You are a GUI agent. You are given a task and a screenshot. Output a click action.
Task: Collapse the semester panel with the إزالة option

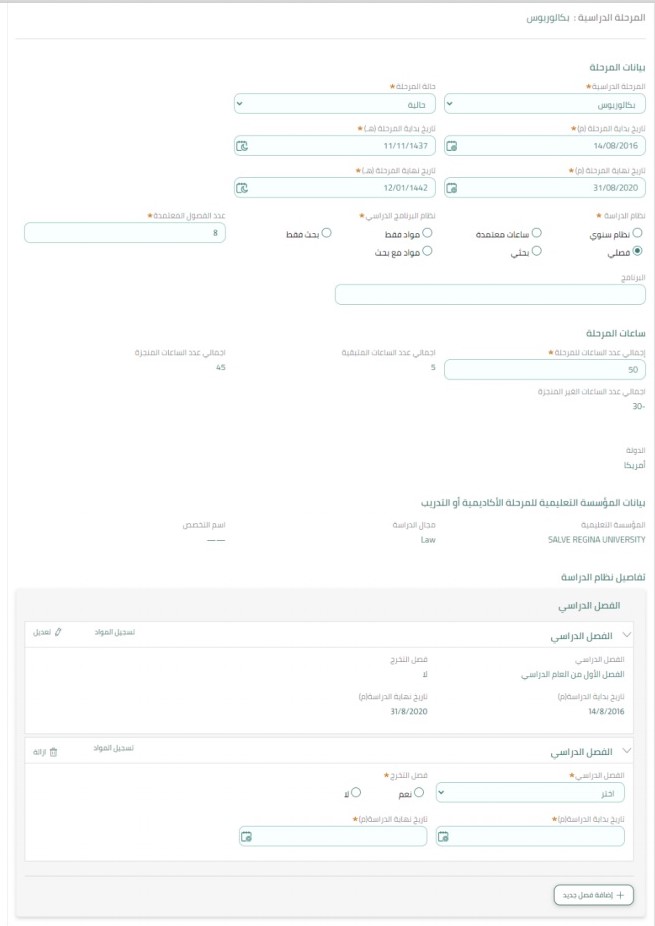[x=627, y=750]
